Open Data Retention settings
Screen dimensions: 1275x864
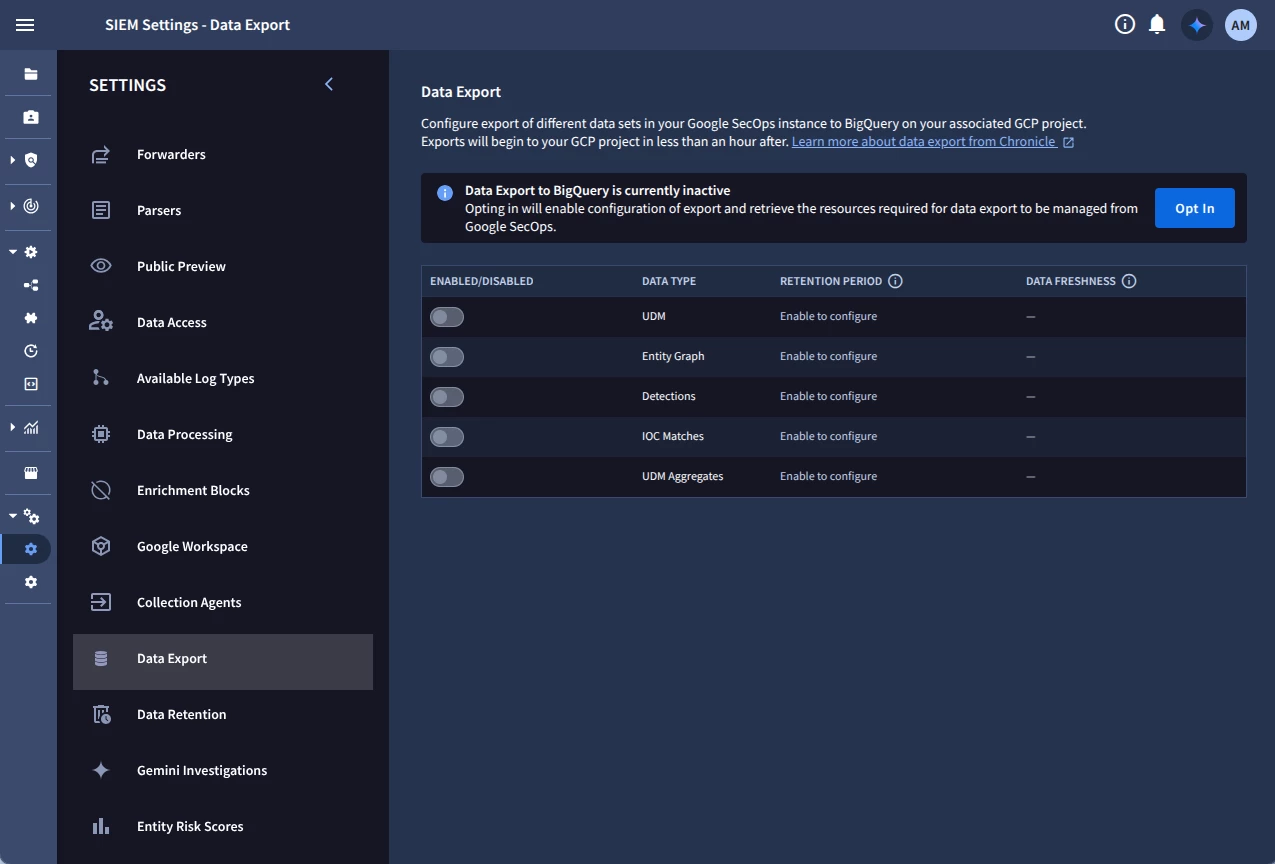[223, 715]
